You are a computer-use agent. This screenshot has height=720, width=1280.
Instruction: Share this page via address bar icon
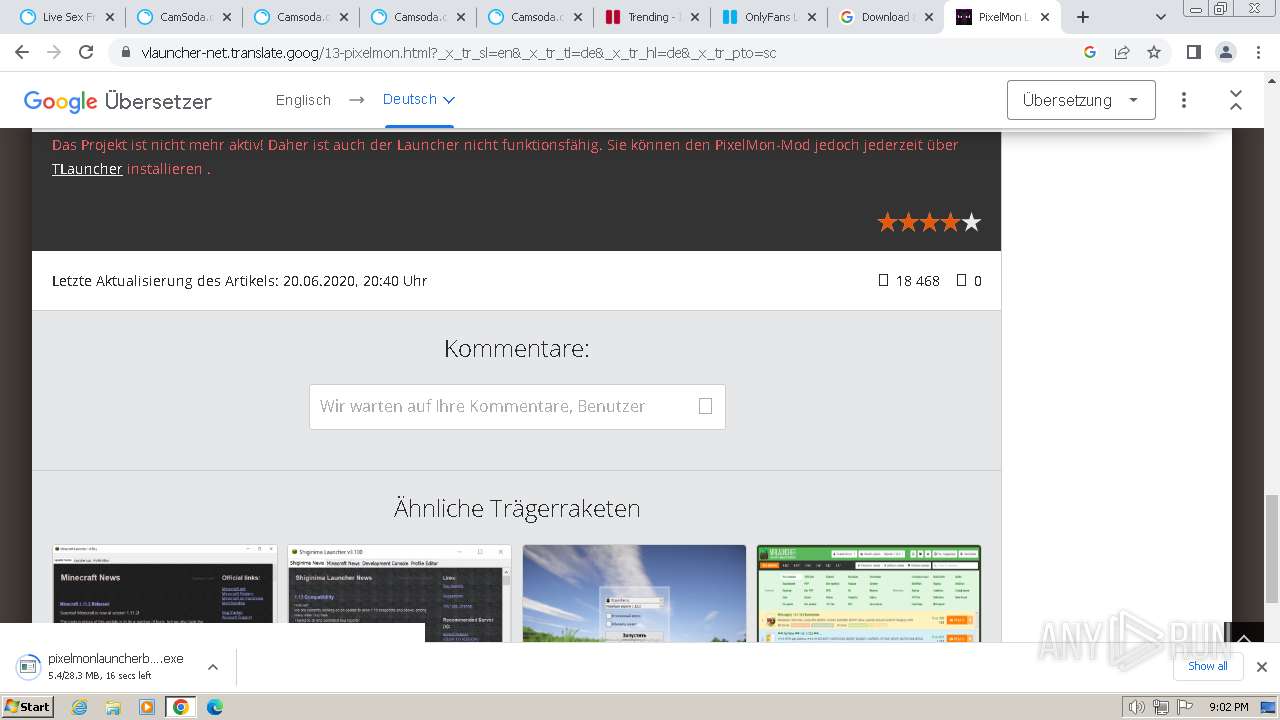[x=1122, y=53]
